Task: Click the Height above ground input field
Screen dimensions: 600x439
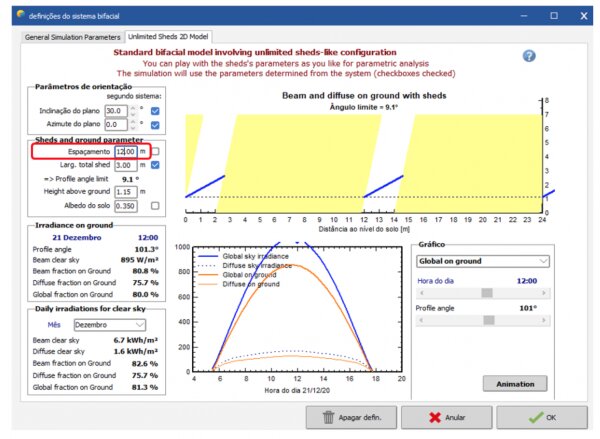Action: click(x=124, y=191)
